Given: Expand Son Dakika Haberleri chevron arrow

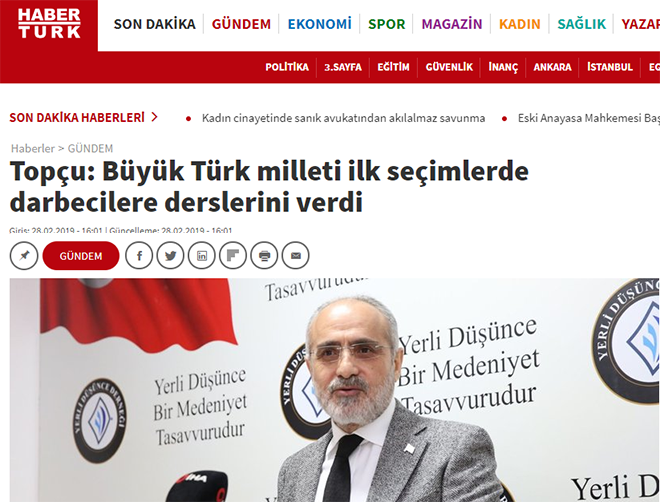Looking at the screenshot, I should click(154, 117).
